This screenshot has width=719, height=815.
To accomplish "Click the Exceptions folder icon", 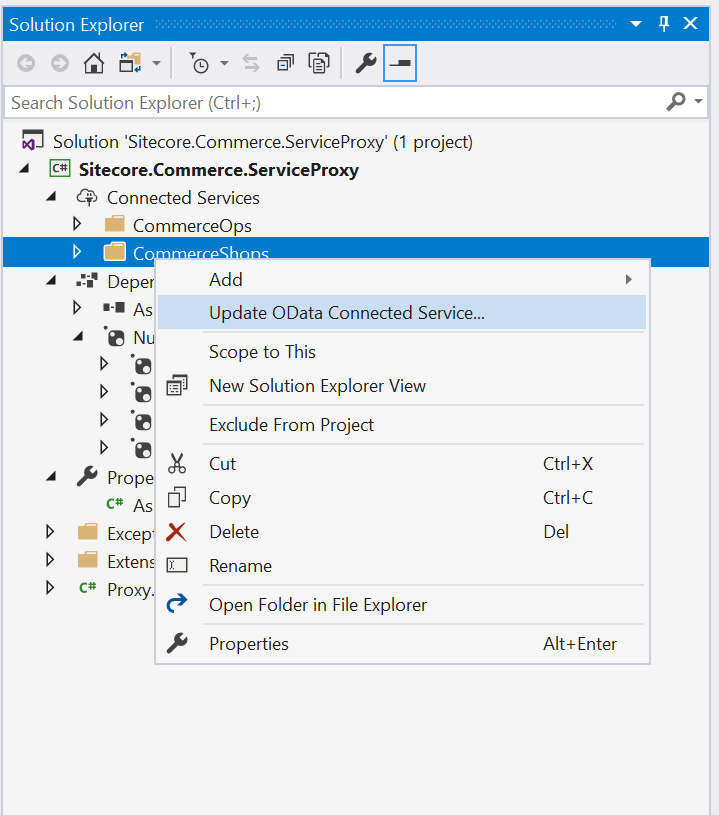I will 87,532.
